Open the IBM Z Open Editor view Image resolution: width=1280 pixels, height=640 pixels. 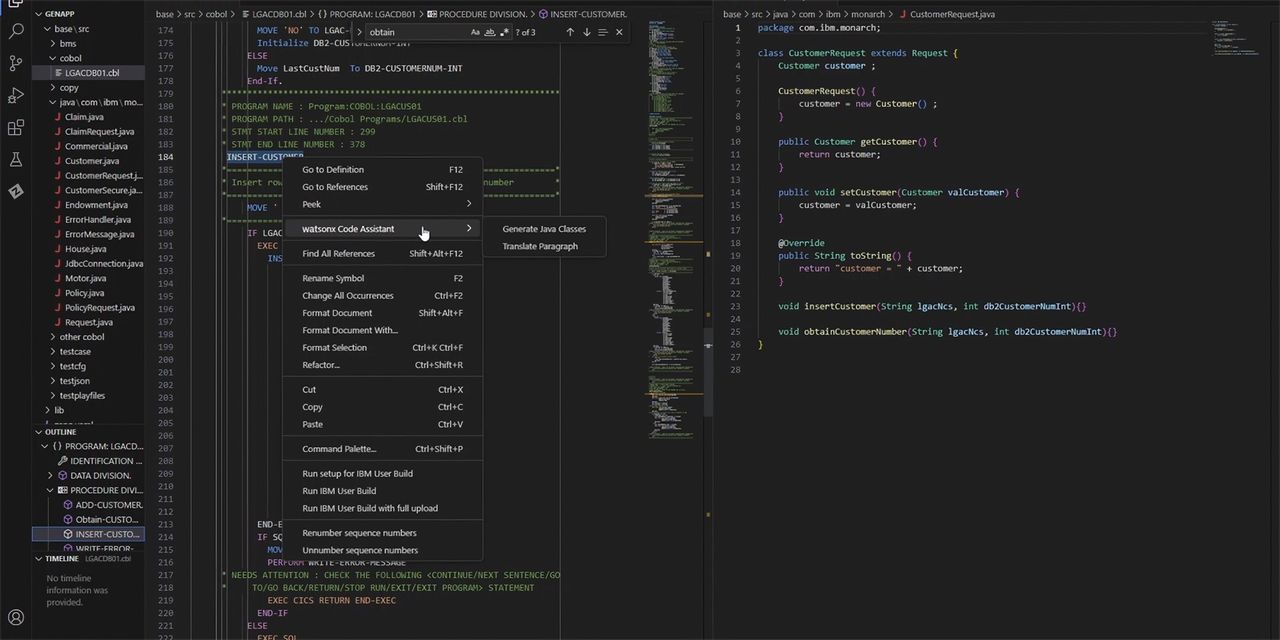(x=14, y=191)
